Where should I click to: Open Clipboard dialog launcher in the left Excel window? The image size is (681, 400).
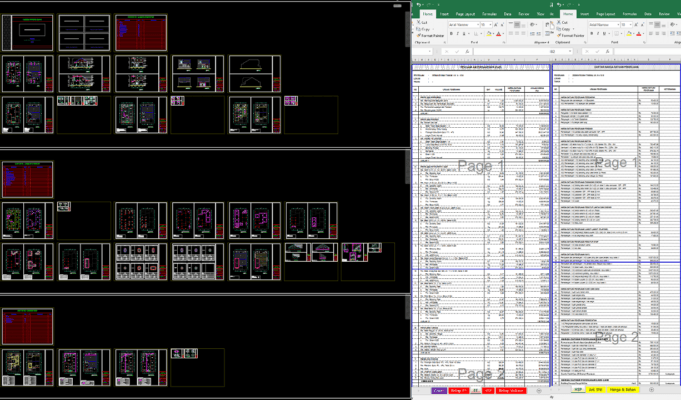tap(444, 42)
